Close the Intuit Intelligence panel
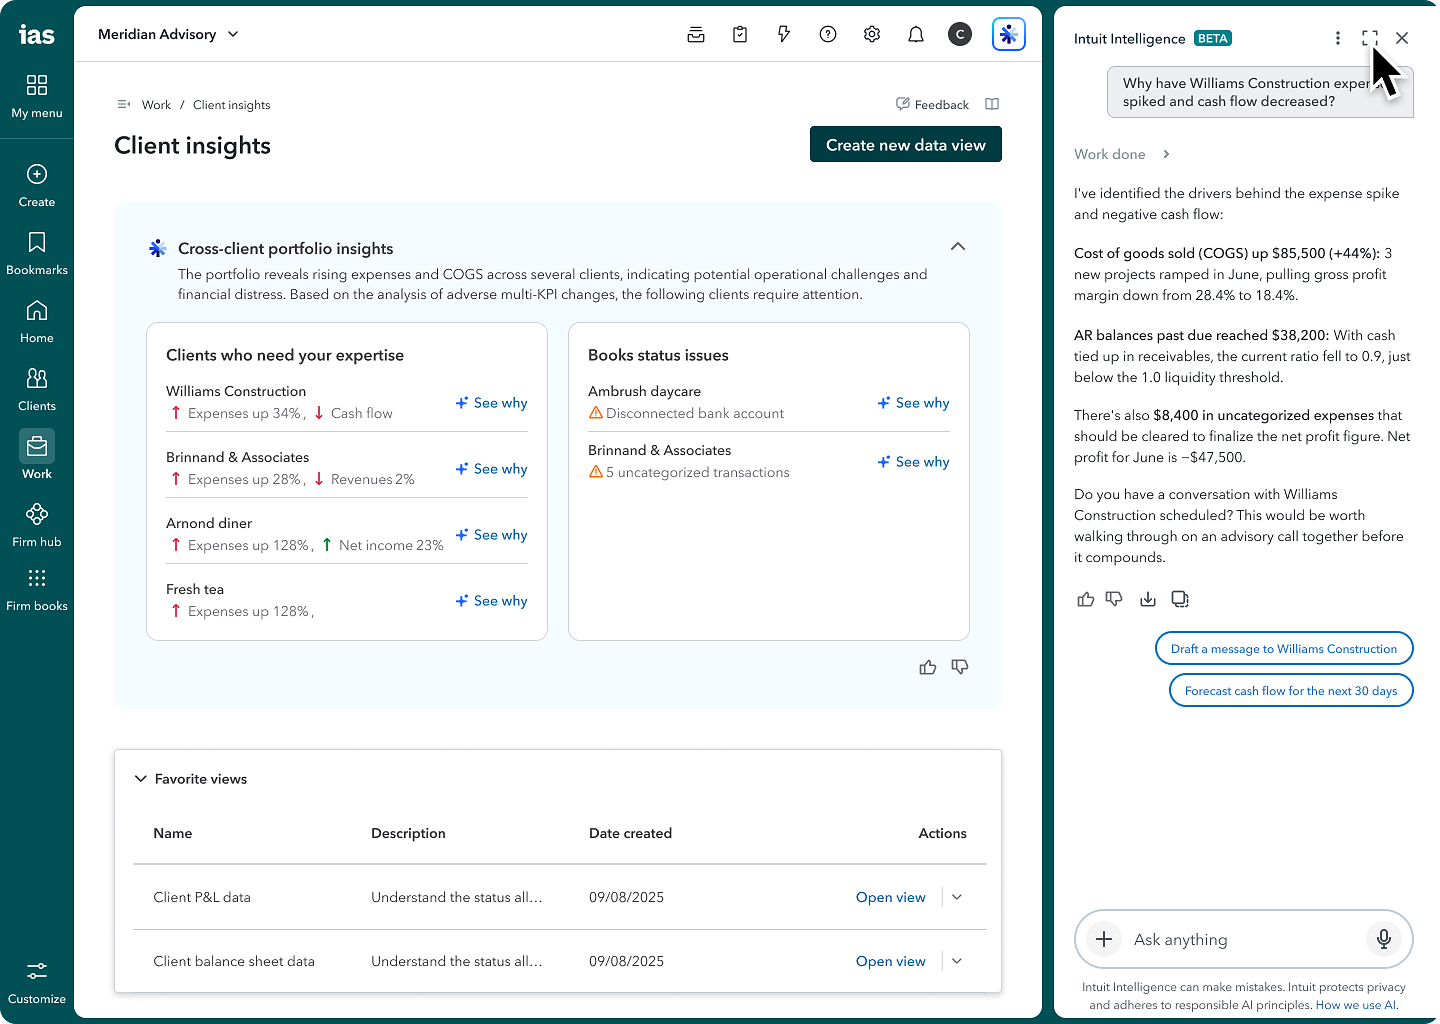Image resolution: width=1440 pixels, height=1024 pixels. pyautogui.click(x=1402, y=38)
